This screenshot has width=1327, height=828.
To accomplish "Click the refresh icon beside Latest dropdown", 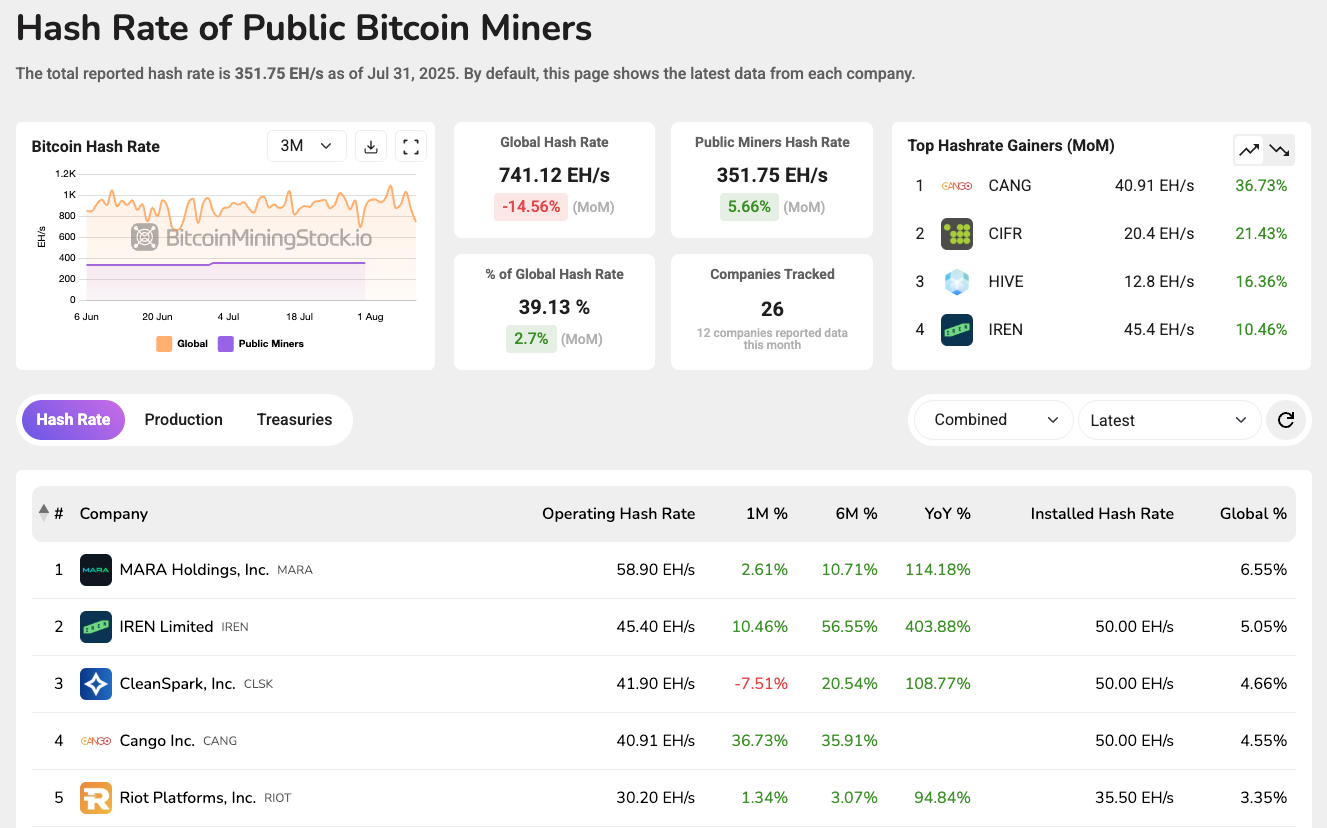I will [1286, 420].
